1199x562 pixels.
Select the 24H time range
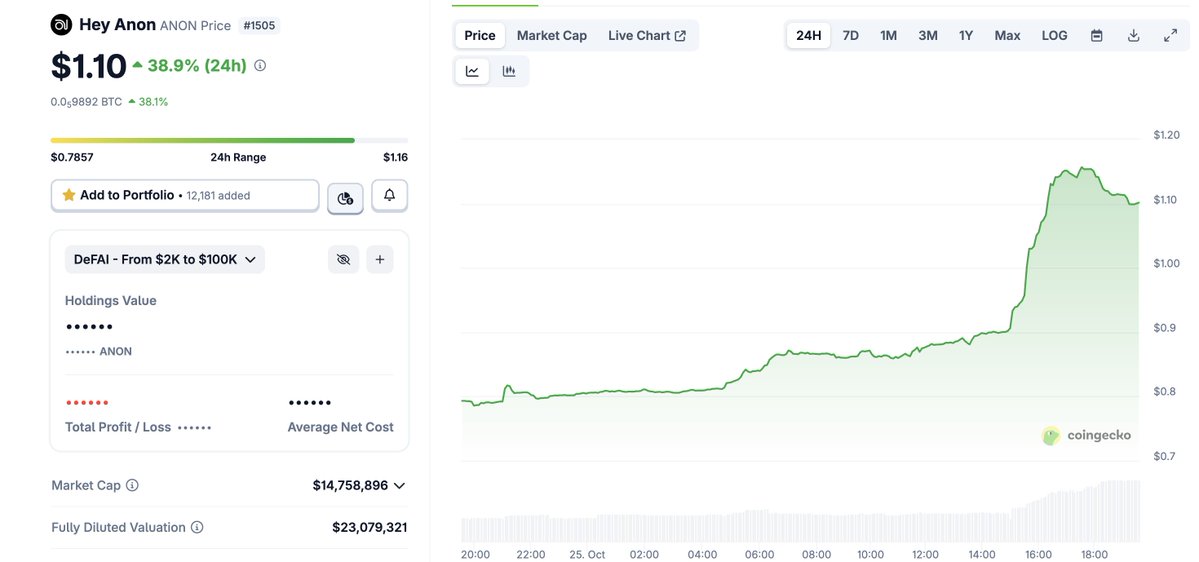coord(808,35)
